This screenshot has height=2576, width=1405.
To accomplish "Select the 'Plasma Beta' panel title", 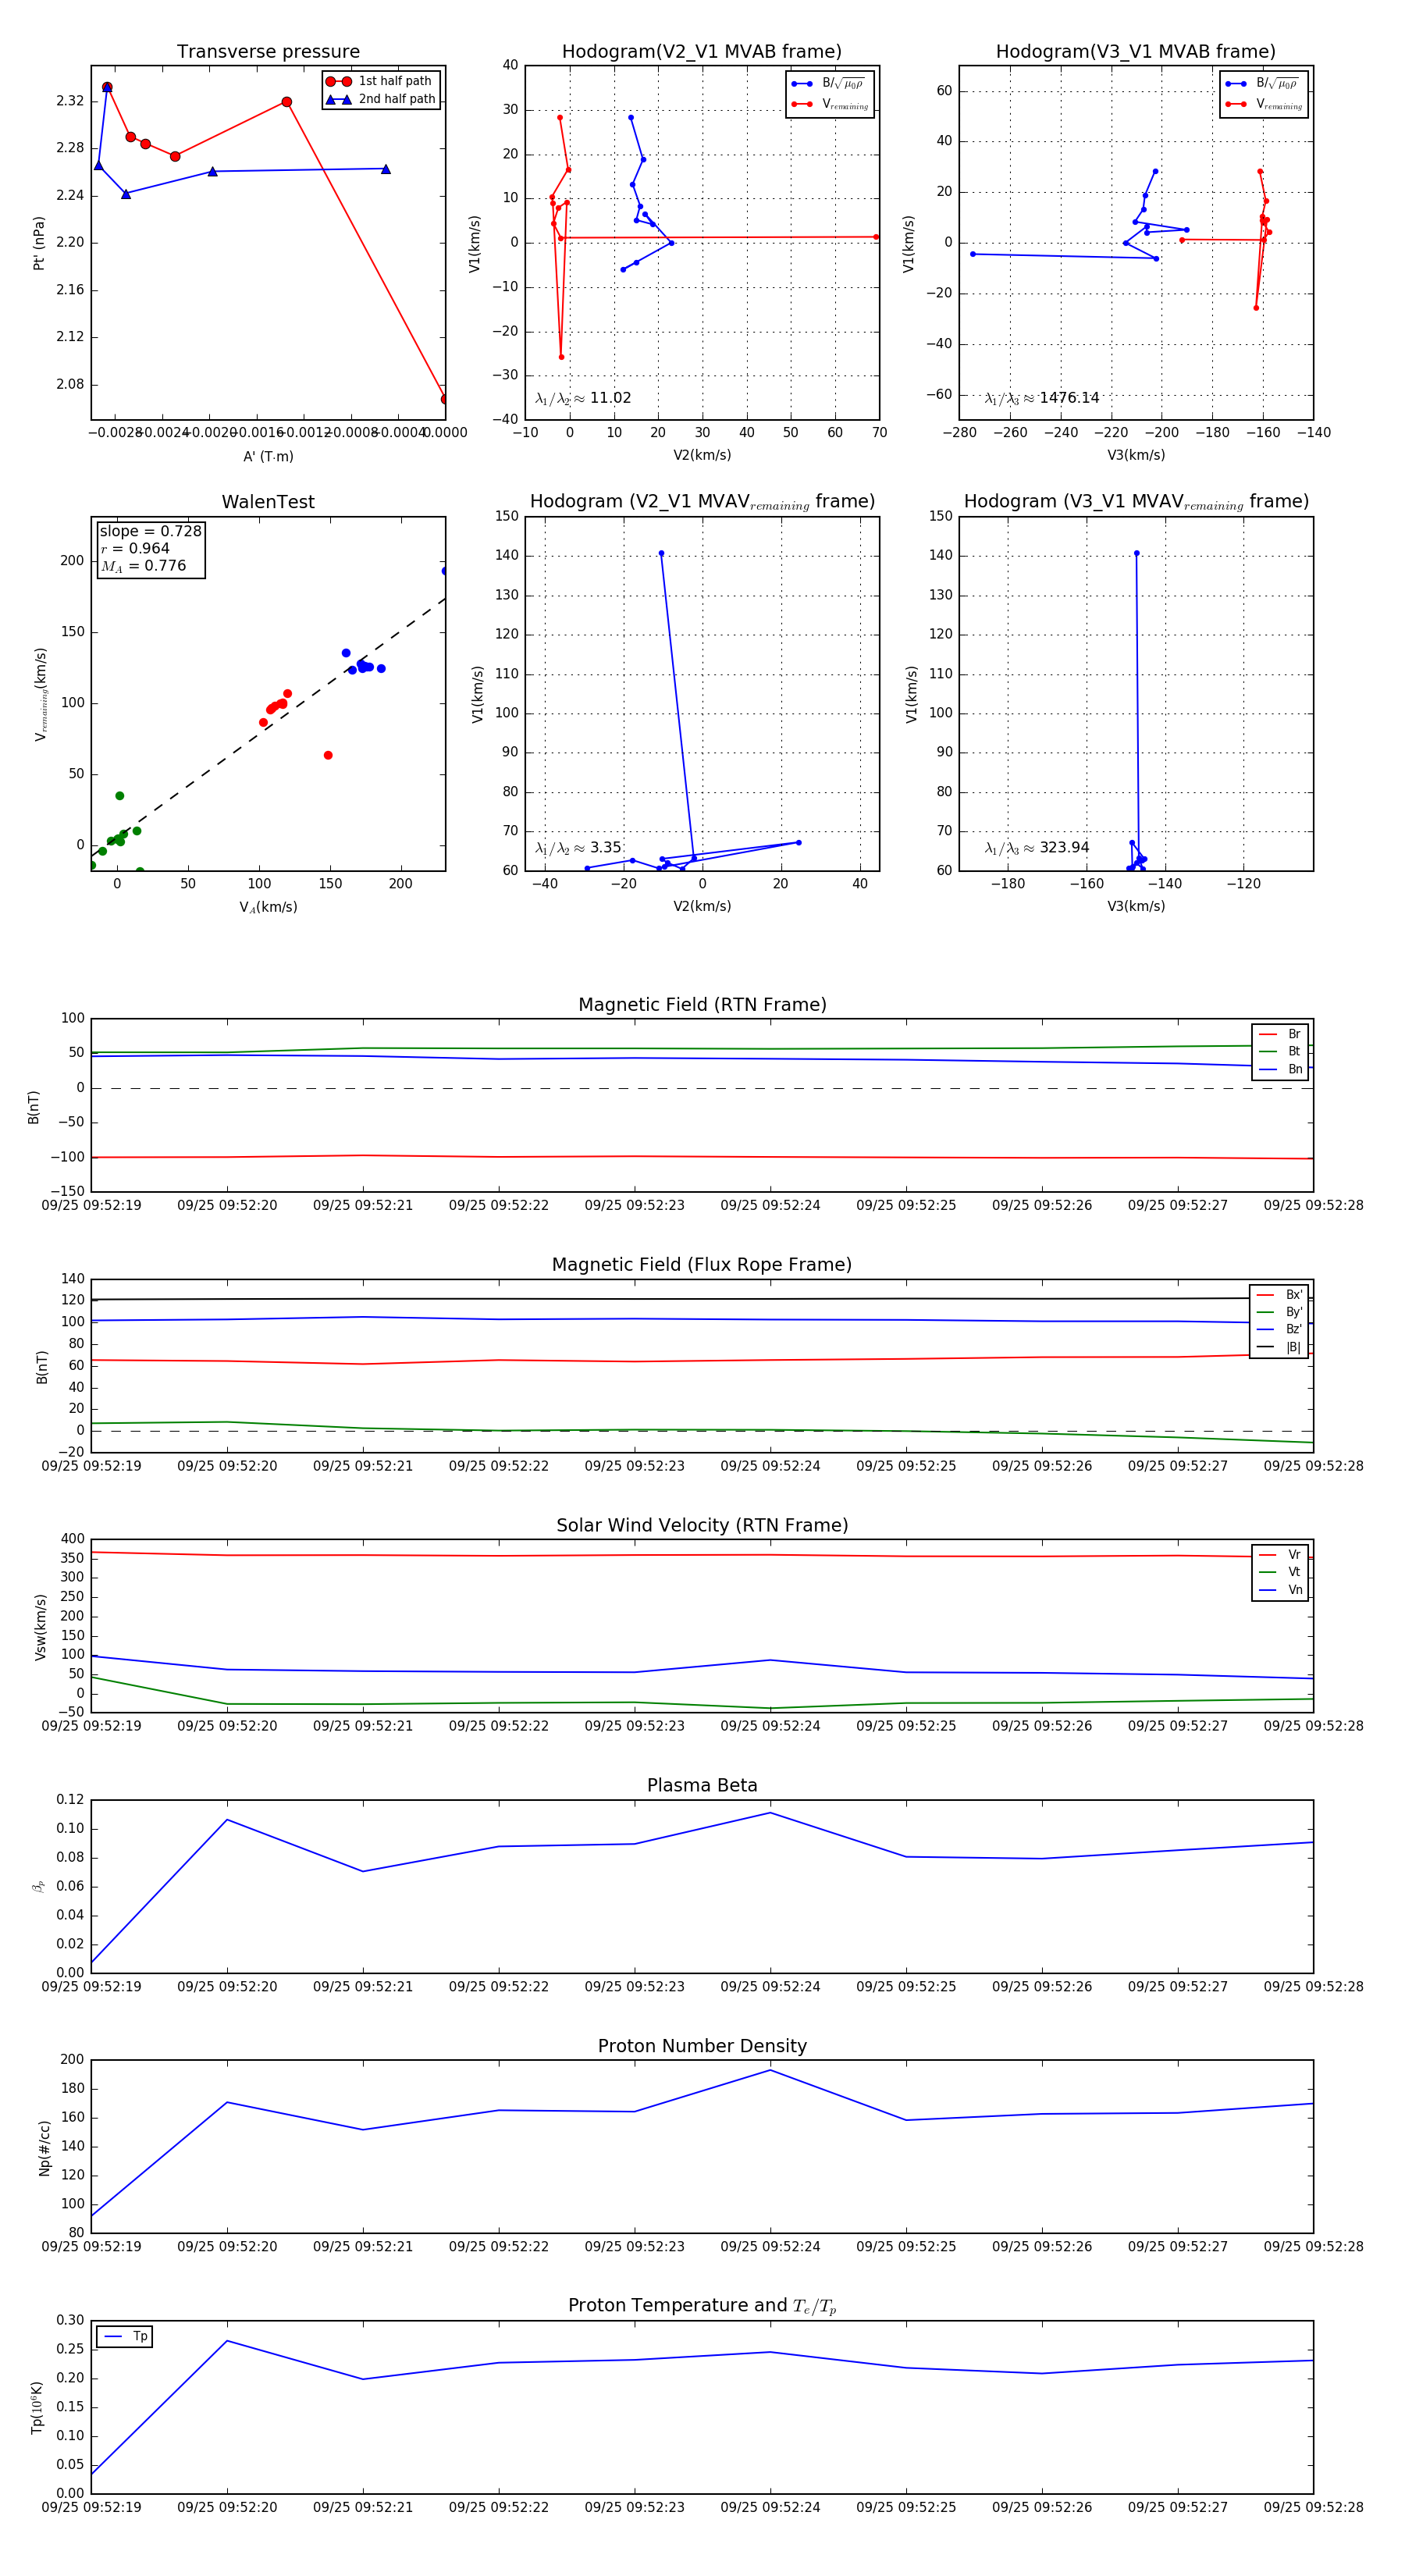I will pos(702,1785).
